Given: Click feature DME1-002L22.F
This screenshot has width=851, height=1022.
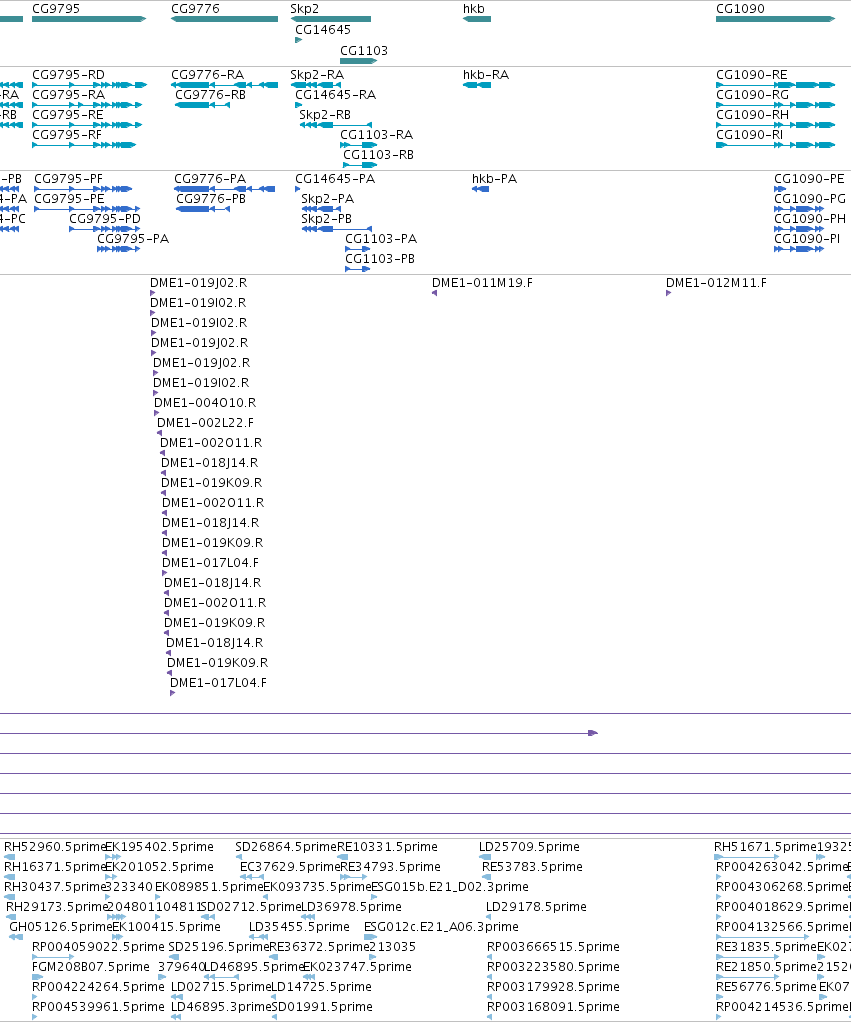Looking at the screenshot, I should tap(205, 423).
